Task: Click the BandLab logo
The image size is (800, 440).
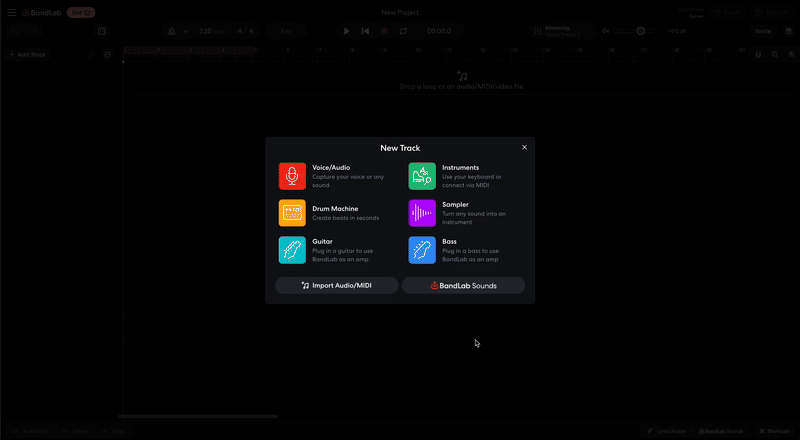Action: [42, 12]
